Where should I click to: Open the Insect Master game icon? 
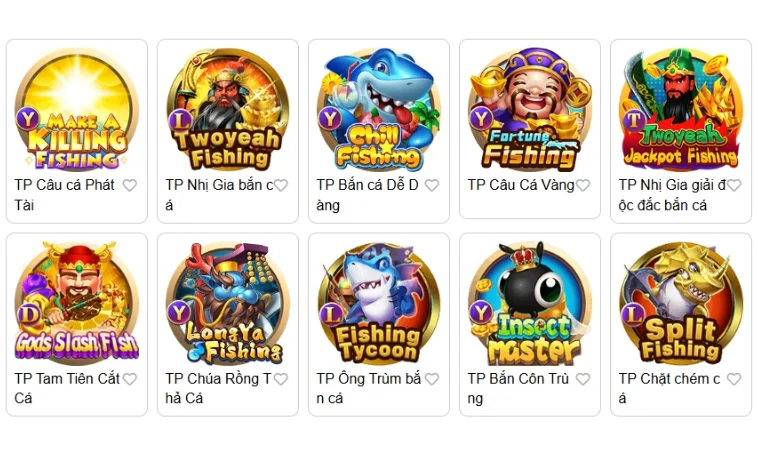click(x=530, y=303)
